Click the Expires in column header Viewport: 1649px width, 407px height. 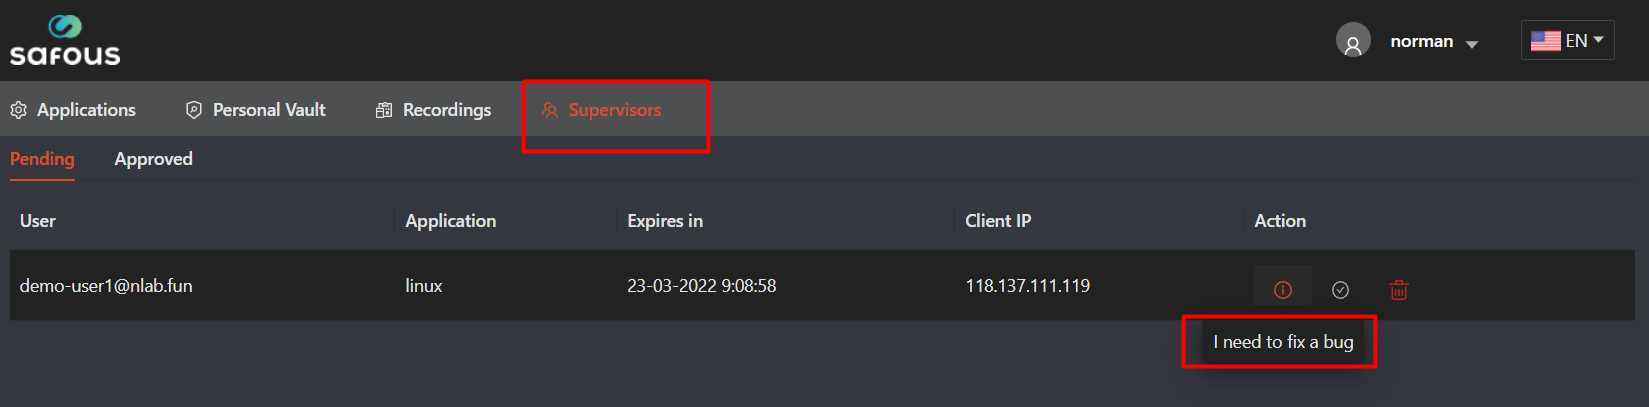point(665,221)
